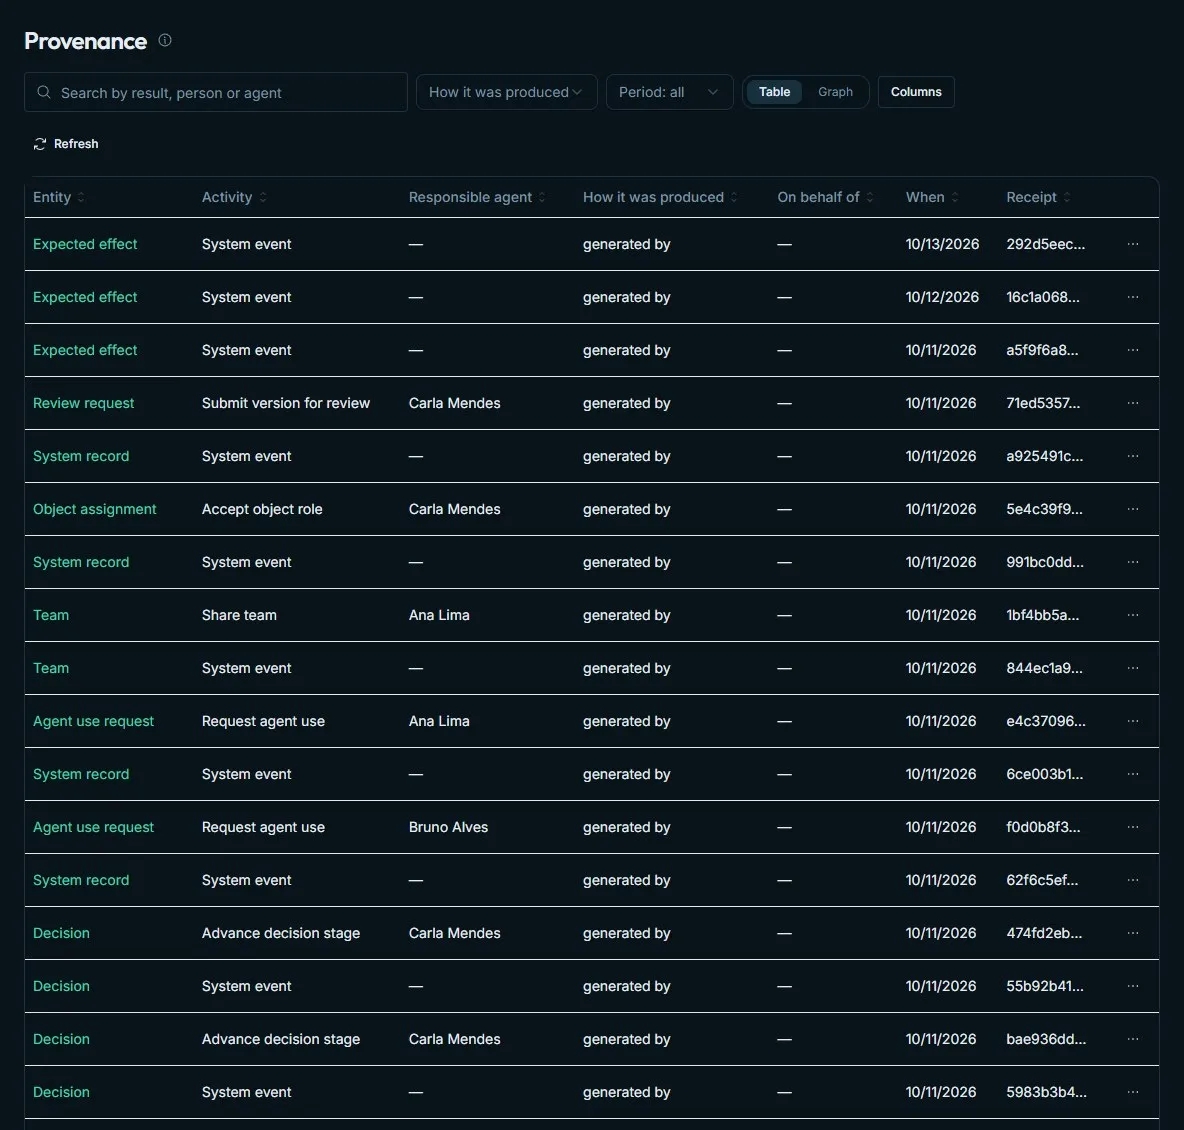Click receipt hash 71ed5357...

pyautogui.click(x=1043, y=403)
